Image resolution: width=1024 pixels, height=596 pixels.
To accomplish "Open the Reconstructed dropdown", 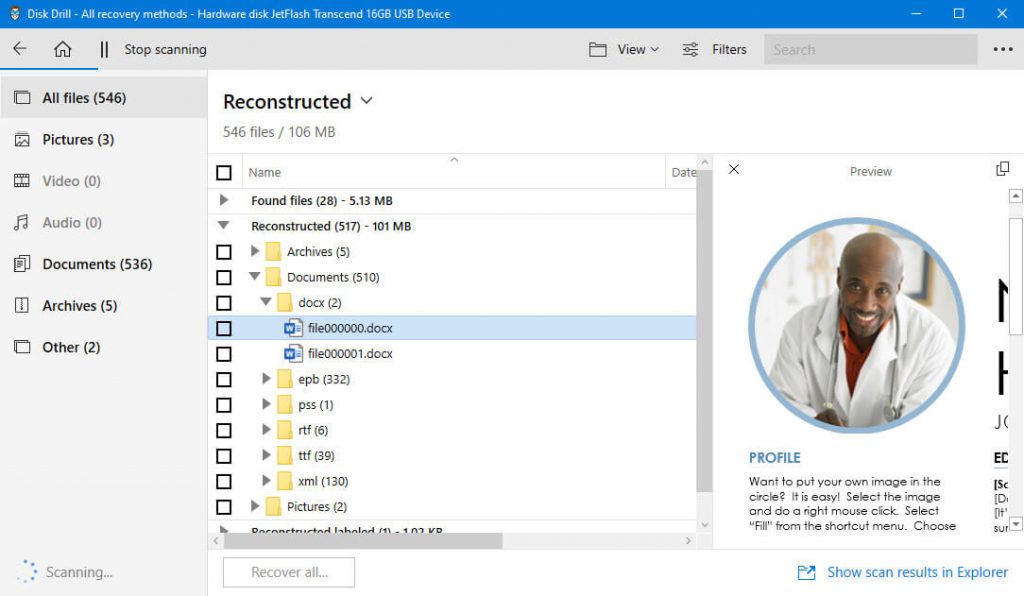I will (366, 101).
